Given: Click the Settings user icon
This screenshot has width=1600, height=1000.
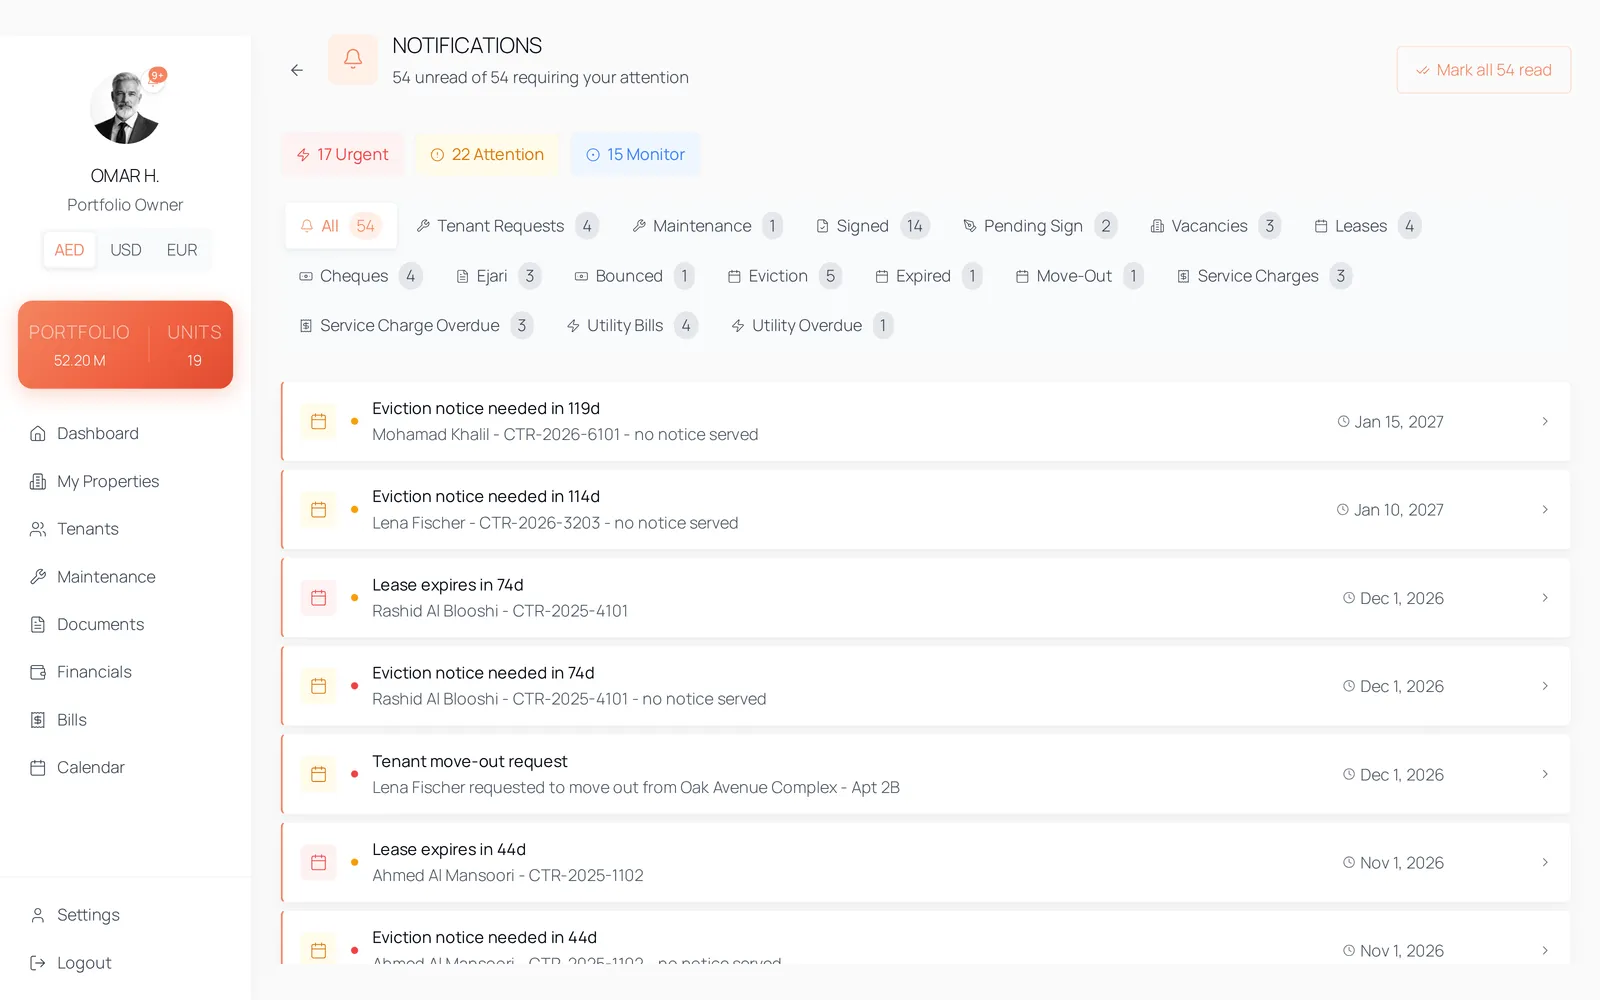Looking at the screenshot, I should (x=38, y=915).
